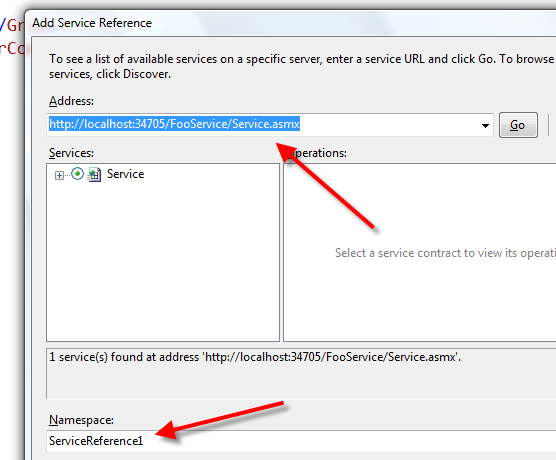
Task: Click the Go button
Action: [x=518, y=125]
